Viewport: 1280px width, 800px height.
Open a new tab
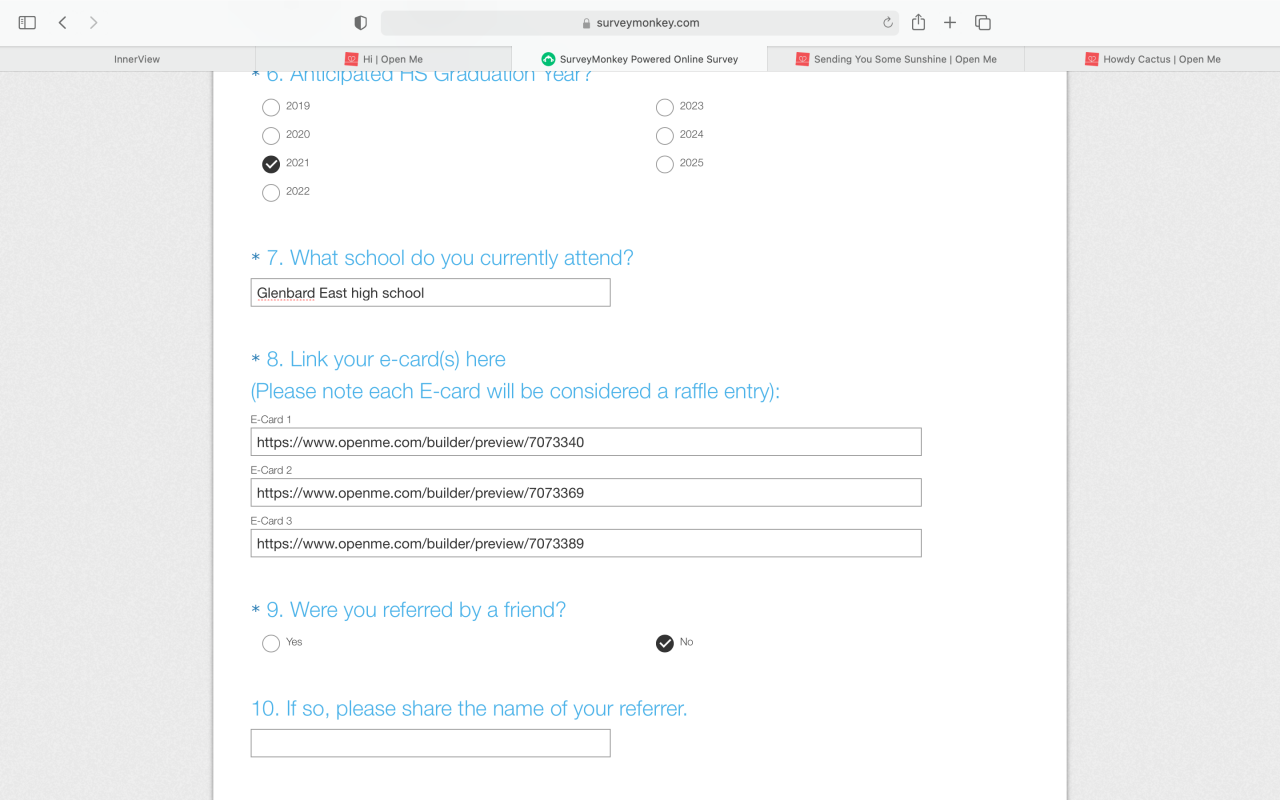click(950, 23)
